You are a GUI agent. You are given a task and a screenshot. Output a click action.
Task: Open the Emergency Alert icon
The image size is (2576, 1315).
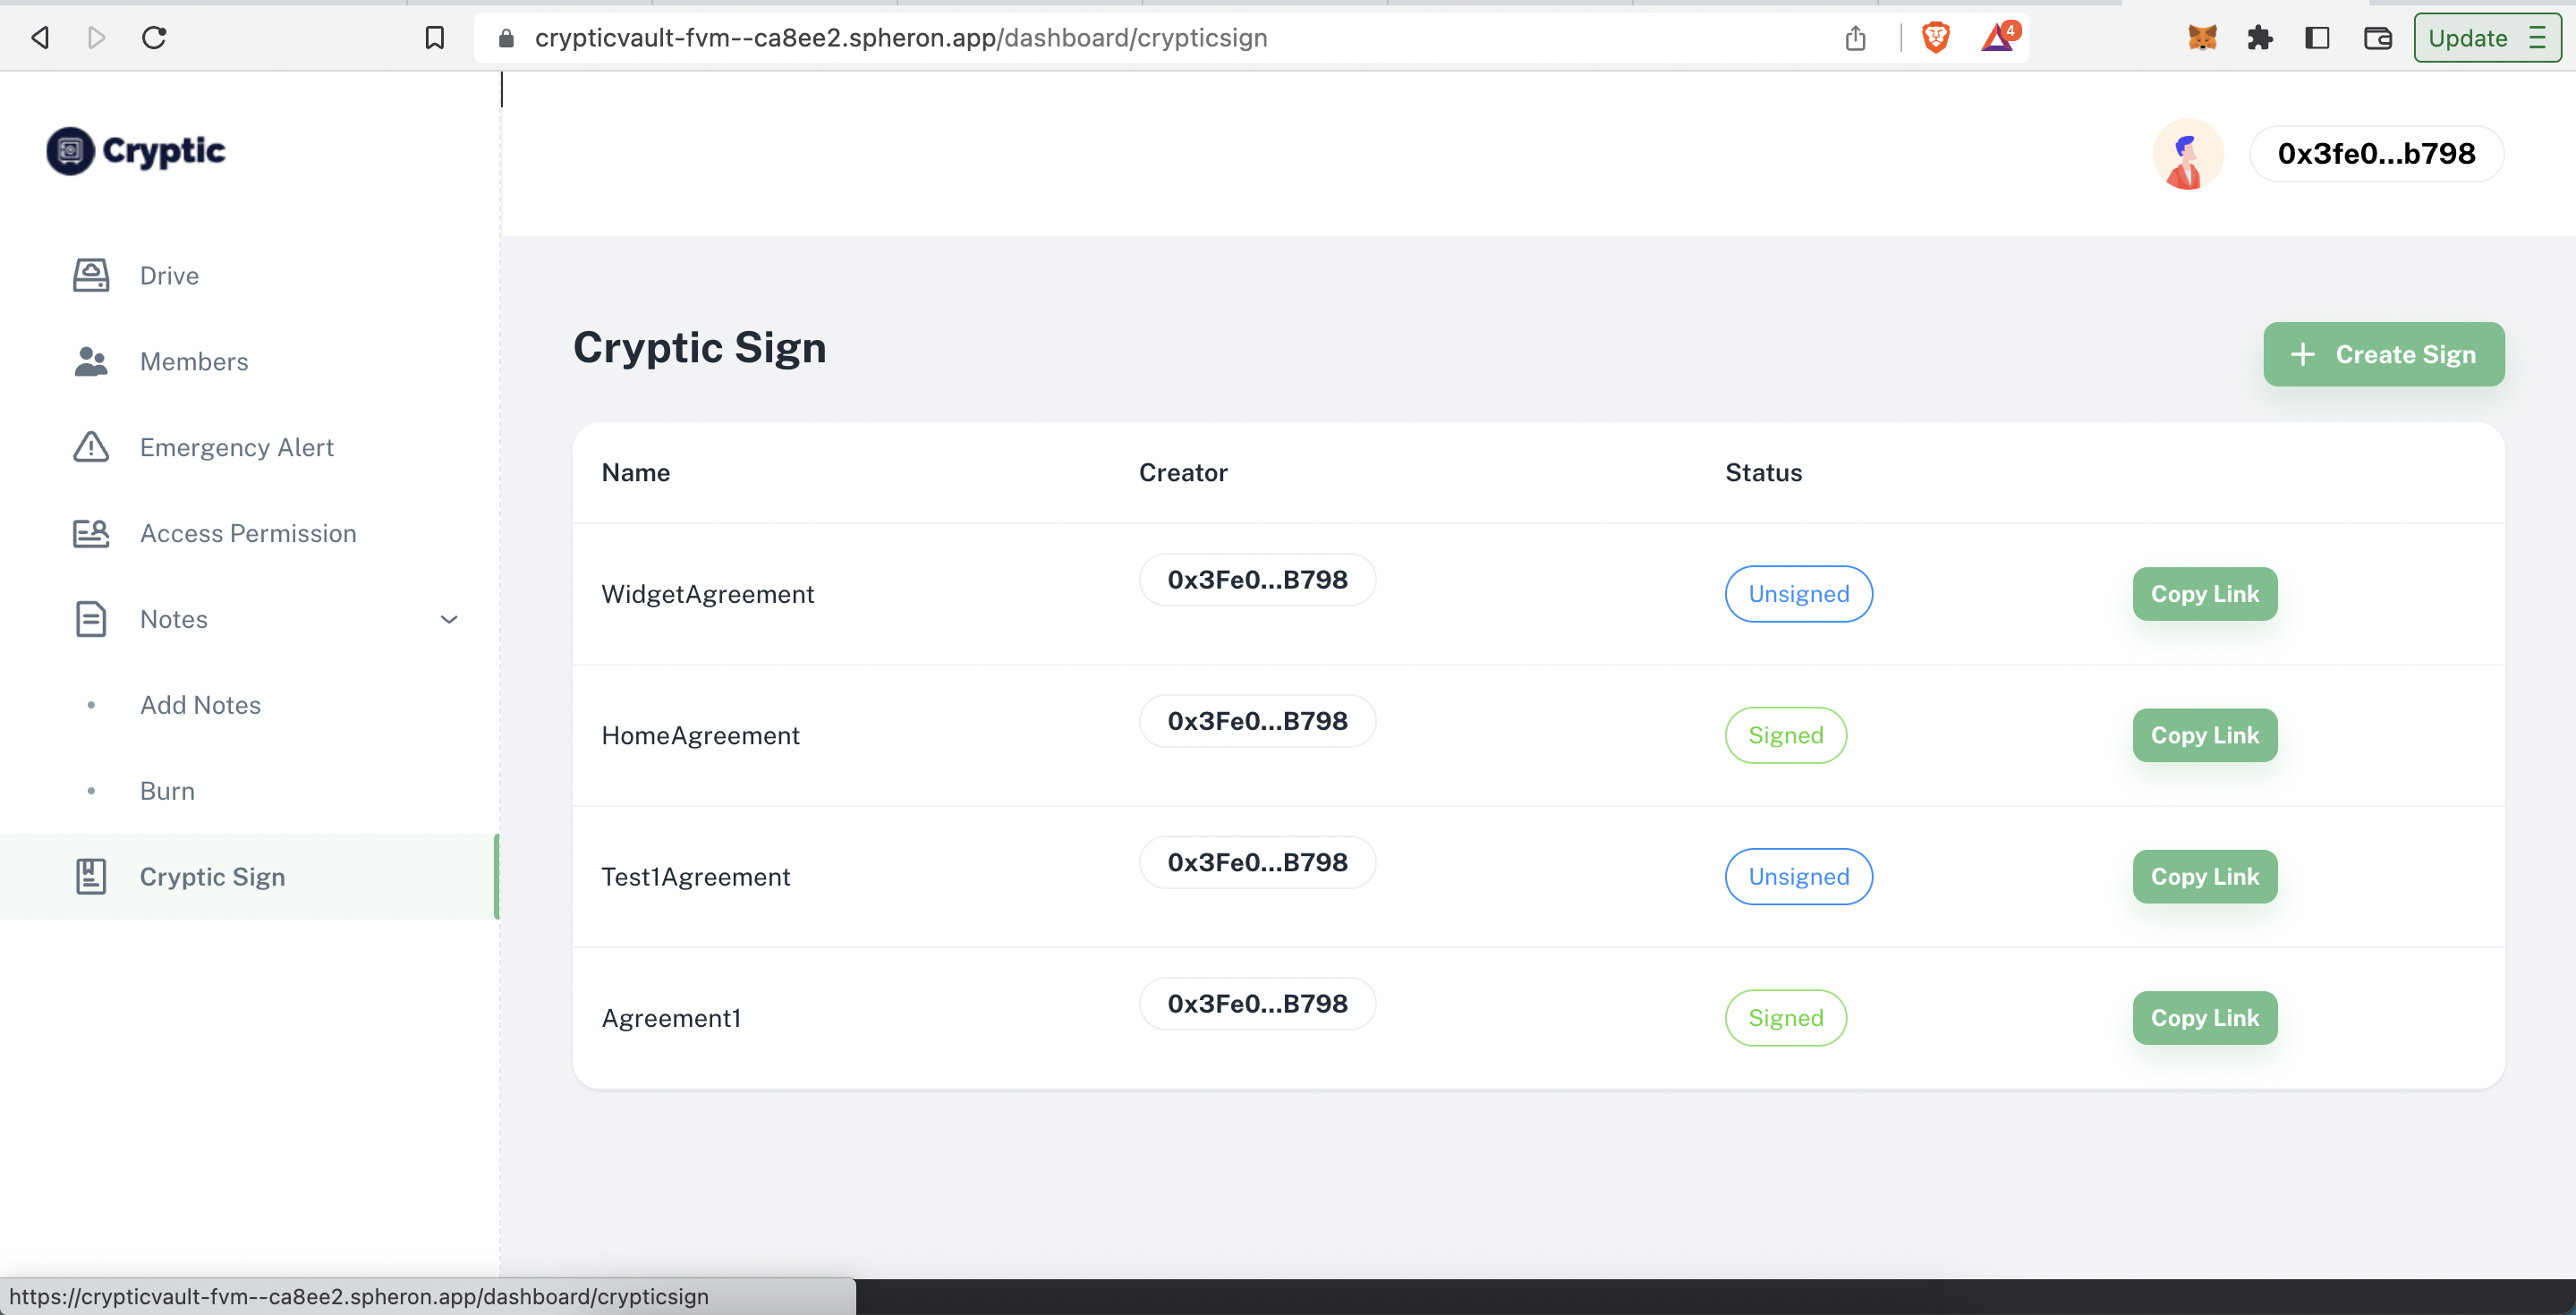[x=89, y=446]
